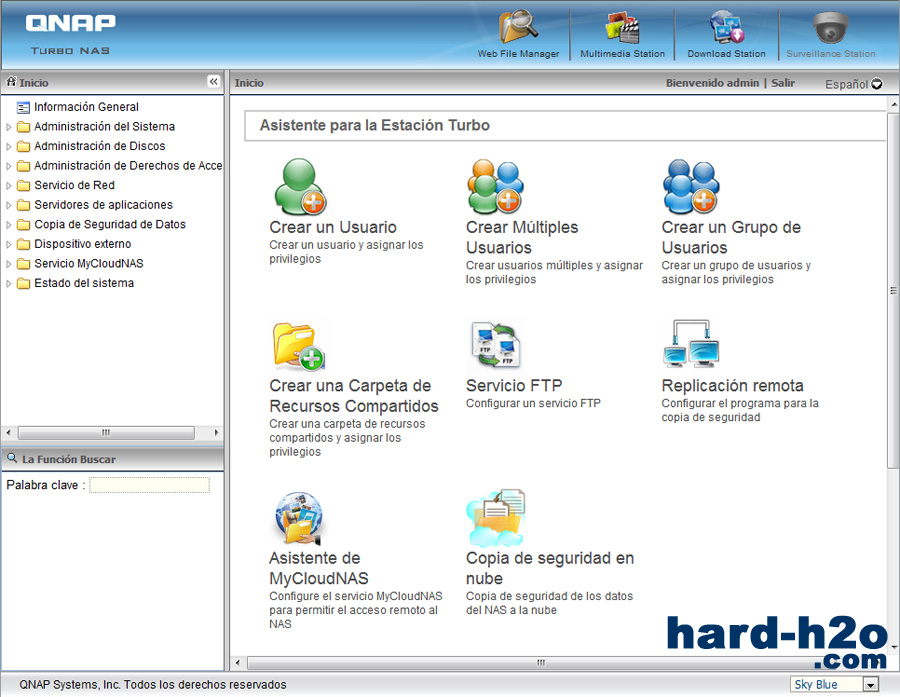Open the Replicación remota title link

click(x=732, y=385)
